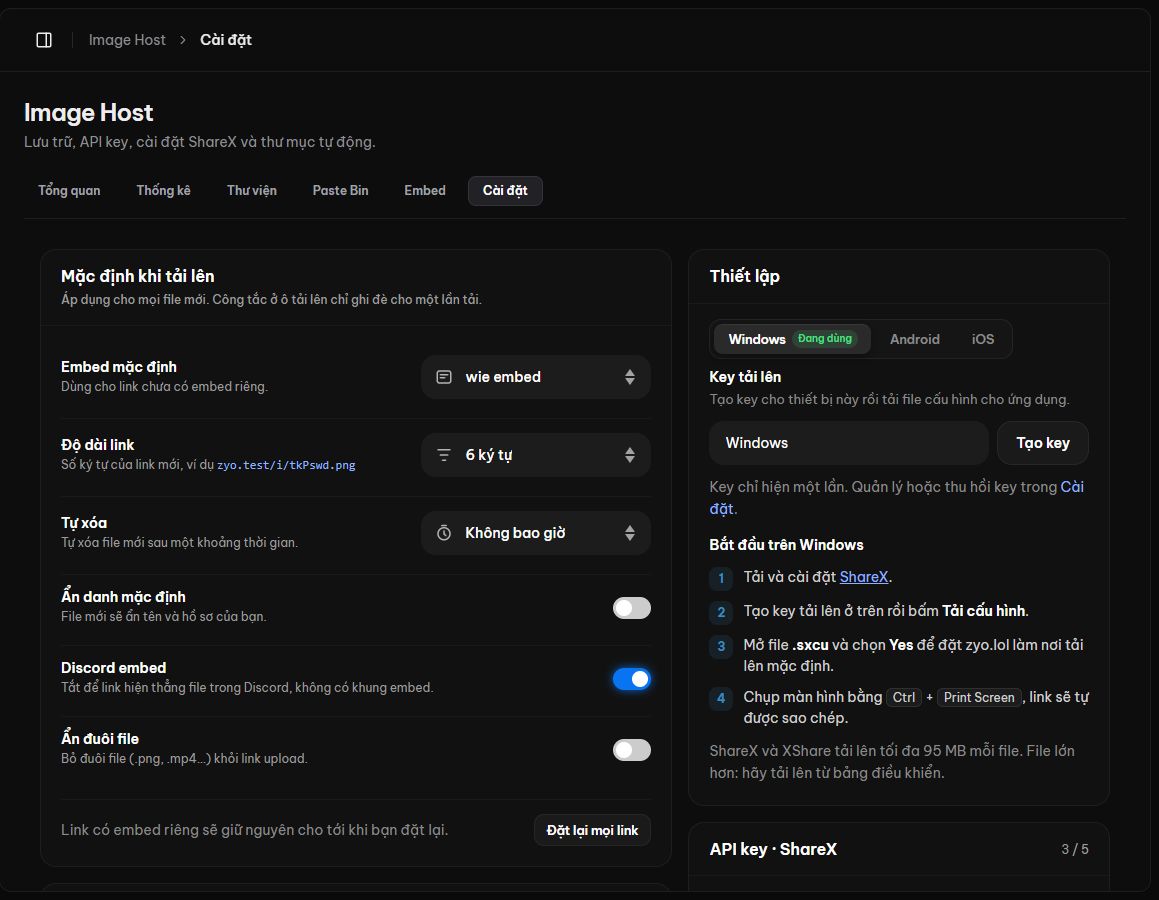Image resolution: width=1159 pixels, height=900 pixels.
Task: Switch to the Android platform tab
Action: (915, 339)
